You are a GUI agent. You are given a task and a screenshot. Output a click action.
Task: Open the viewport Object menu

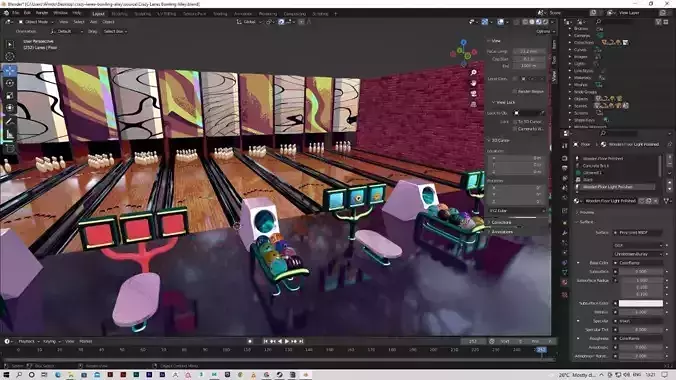[x=109, y=22]
